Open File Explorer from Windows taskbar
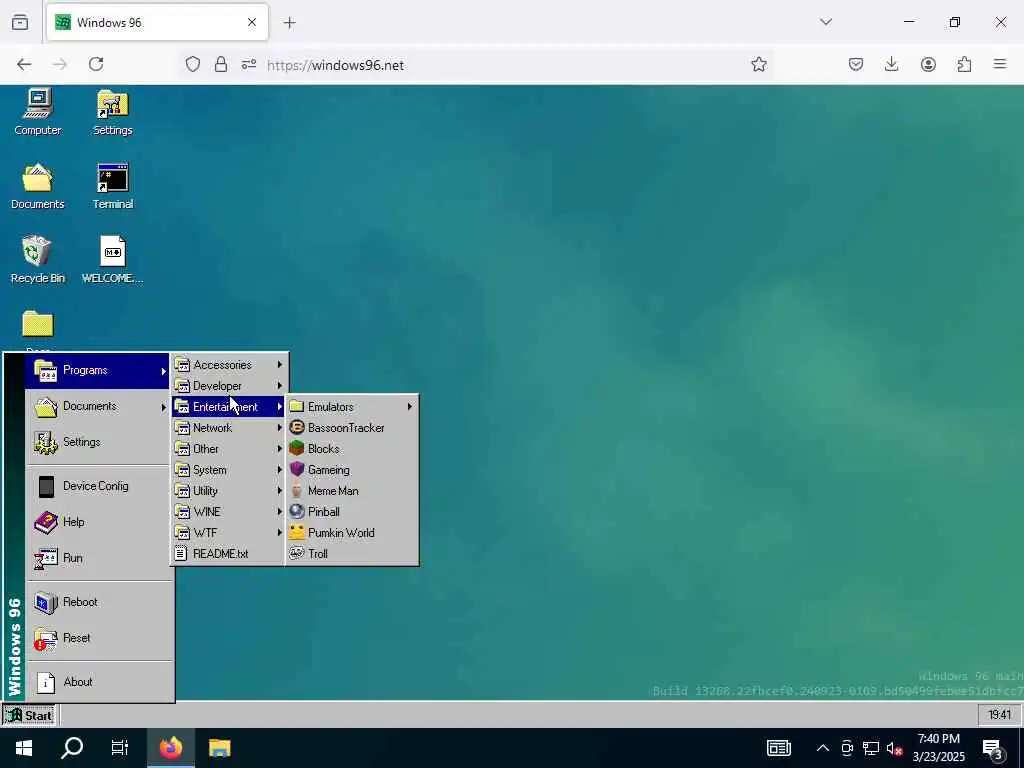1024x768 pixels. pyautogui.click(x=219, y=748)
